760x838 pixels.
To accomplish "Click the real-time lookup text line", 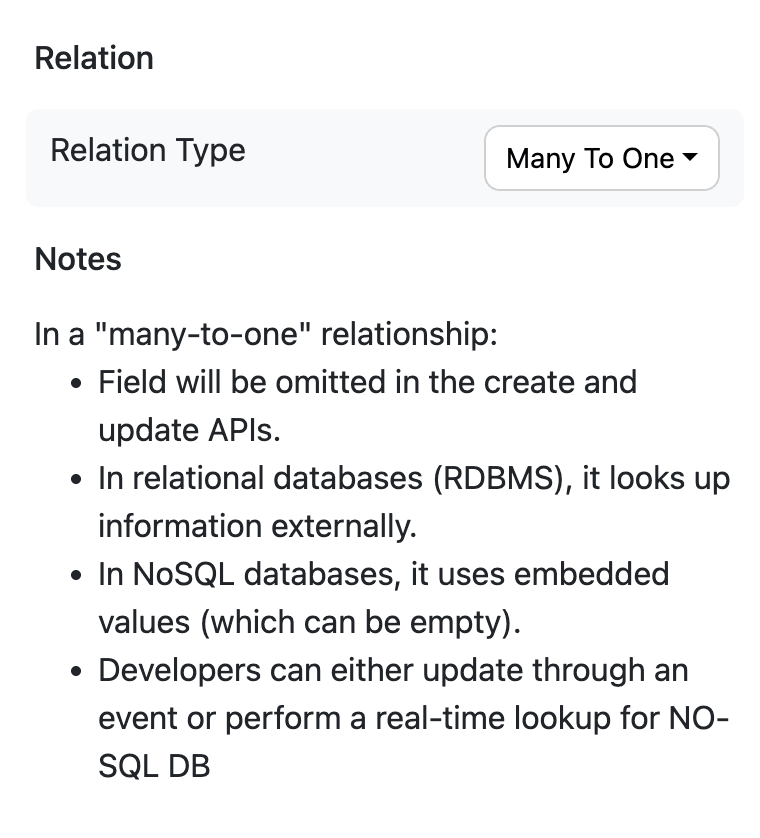I will [x=413, y=718].
